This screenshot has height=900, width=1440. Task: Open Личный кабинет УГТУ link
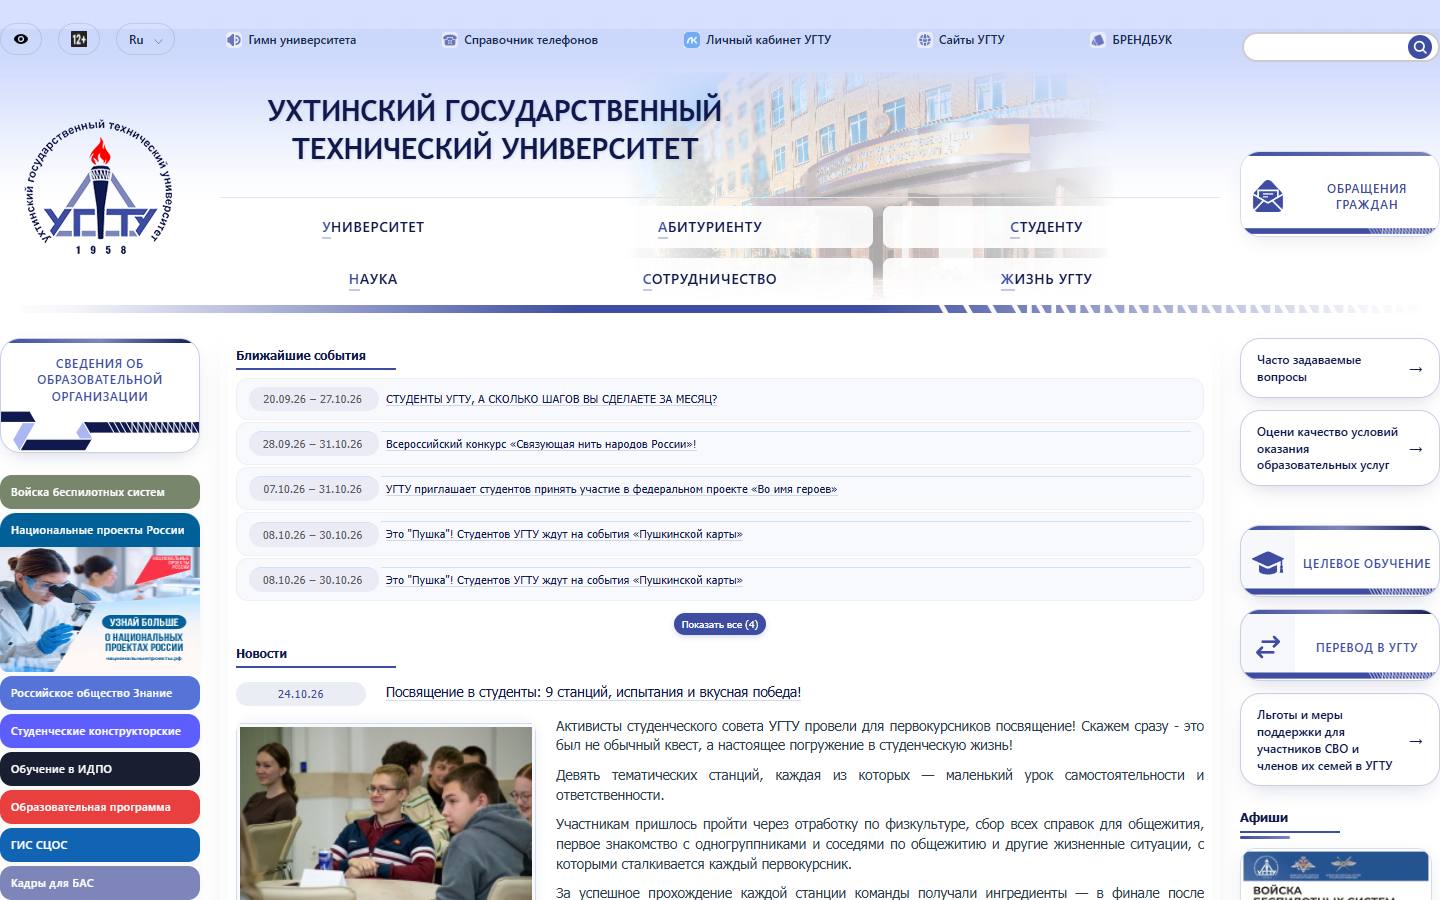[768, 40]
